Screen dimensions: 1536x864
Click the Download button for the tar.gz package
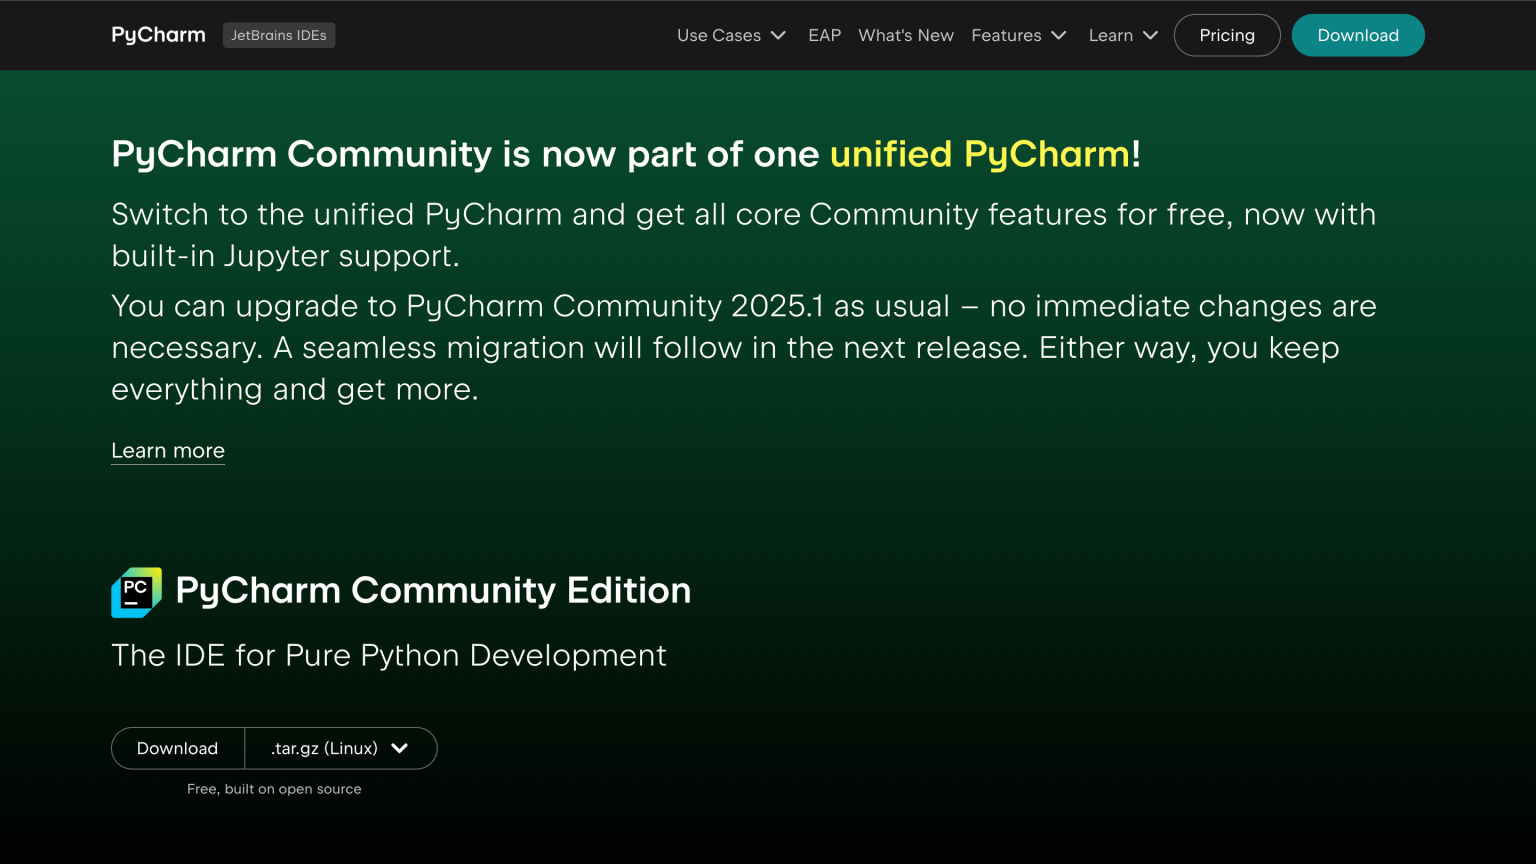point(177,748)
